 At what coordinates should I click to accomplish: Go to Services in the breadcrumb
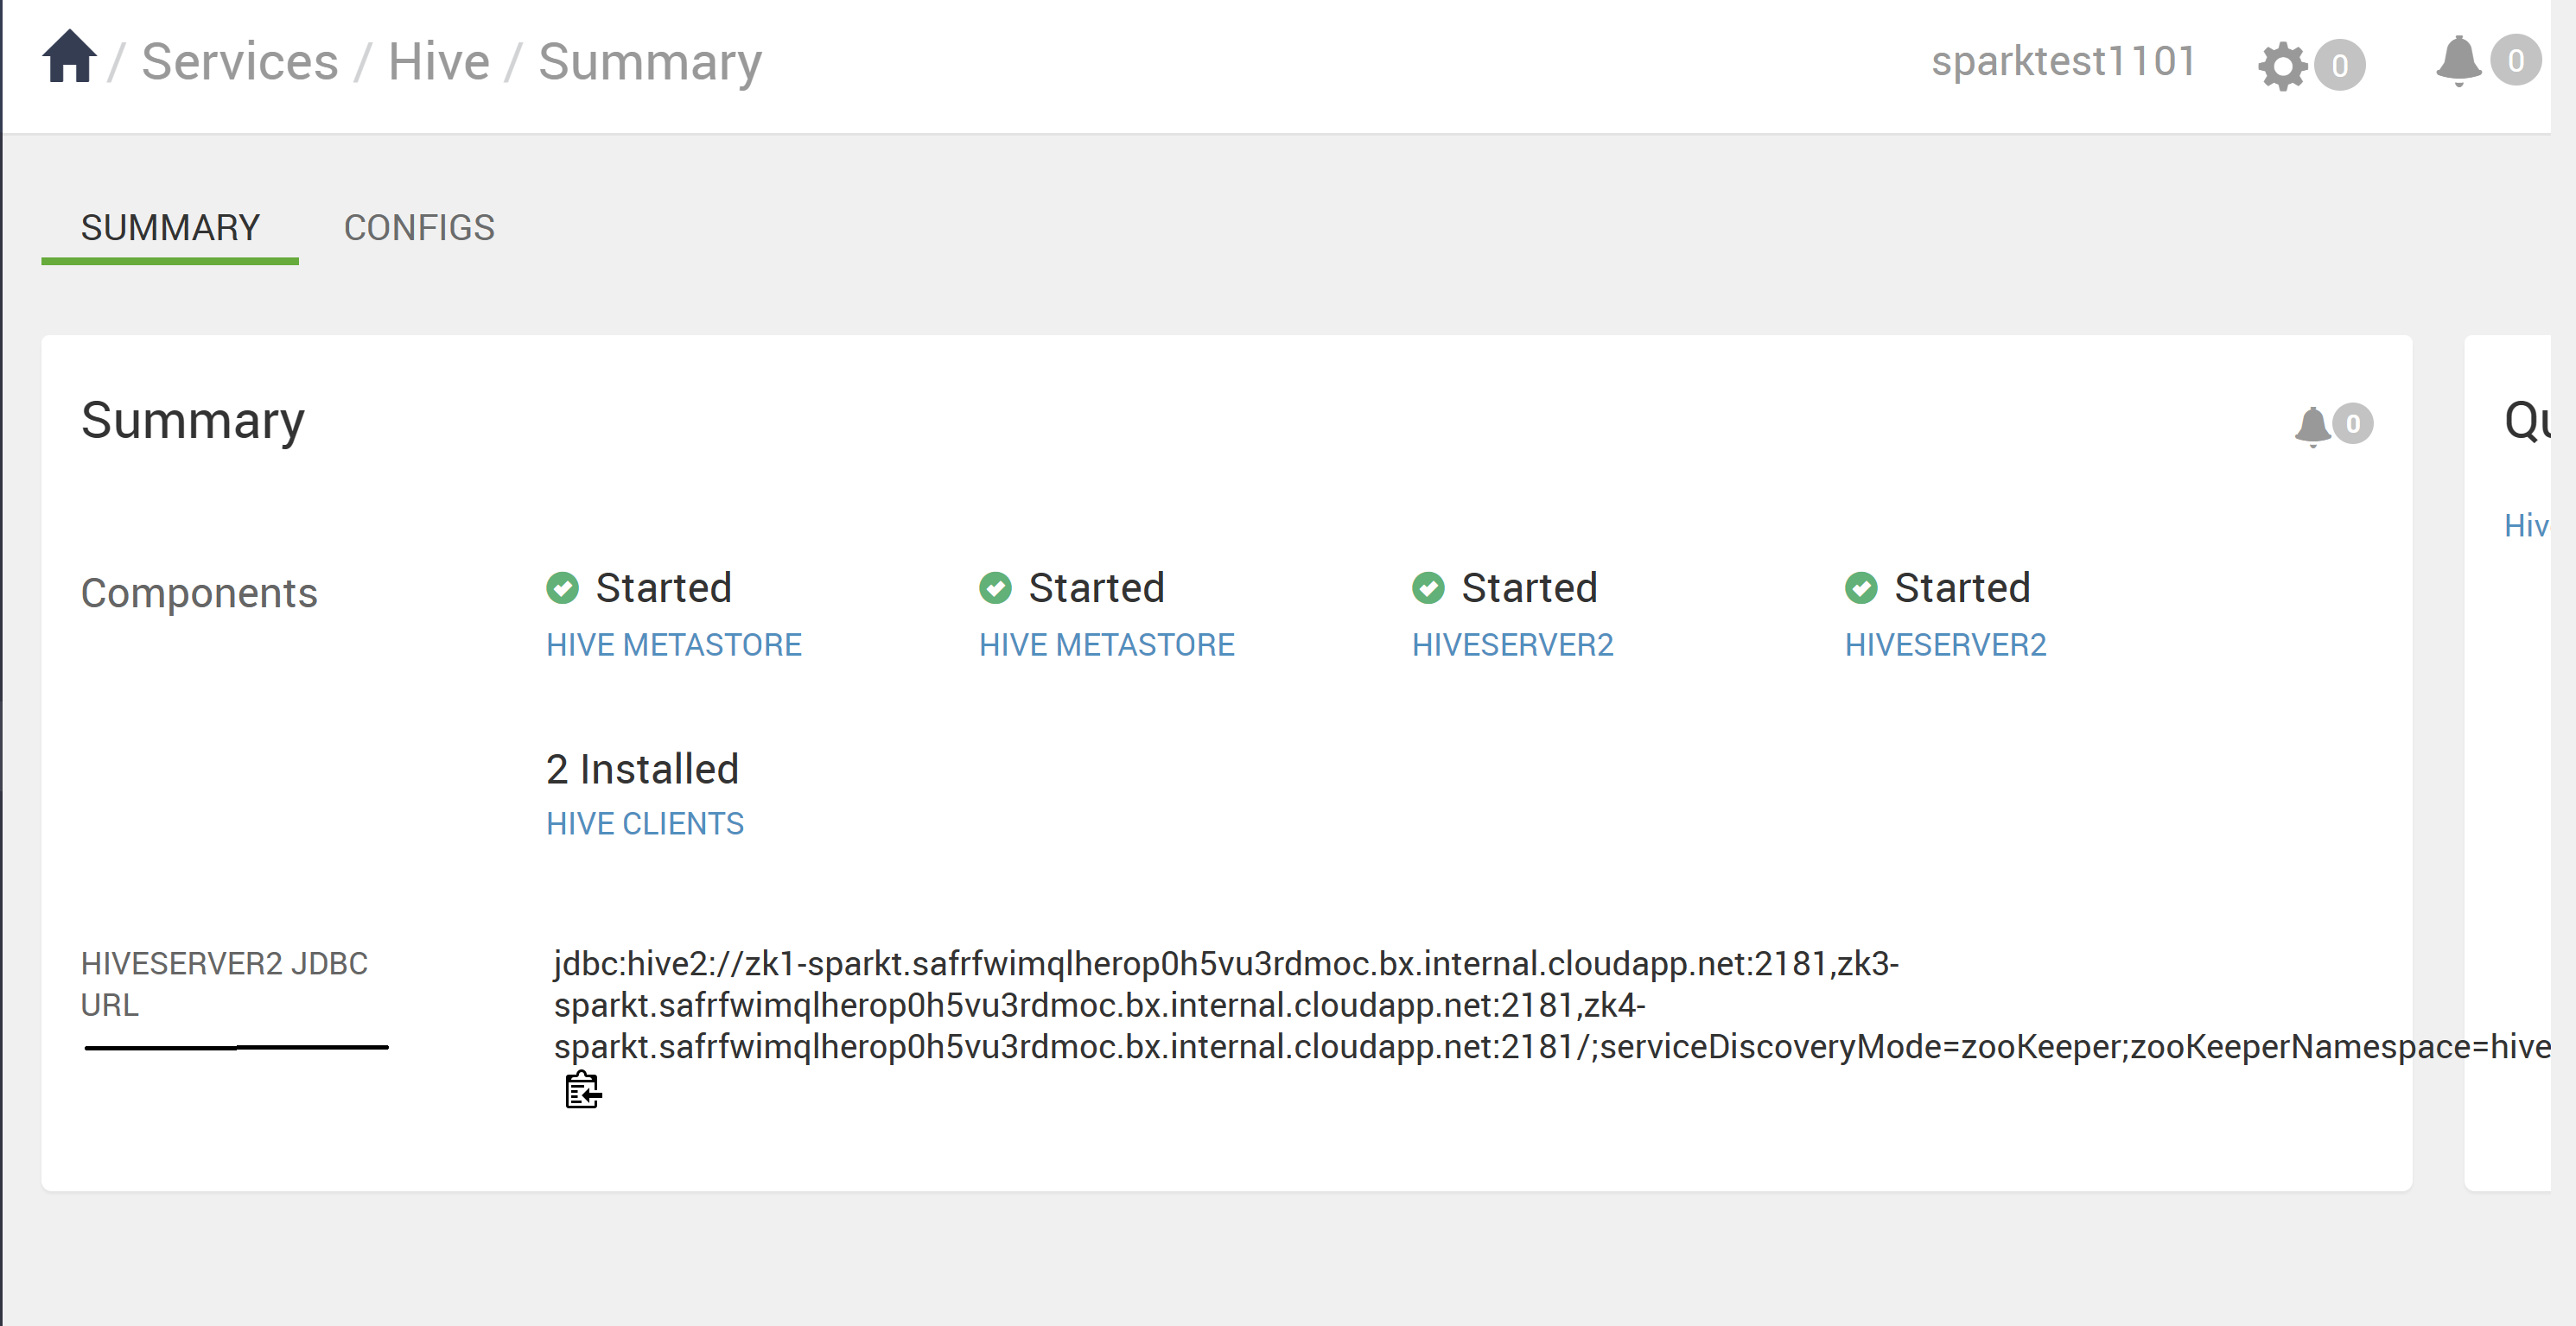(240, 62)
